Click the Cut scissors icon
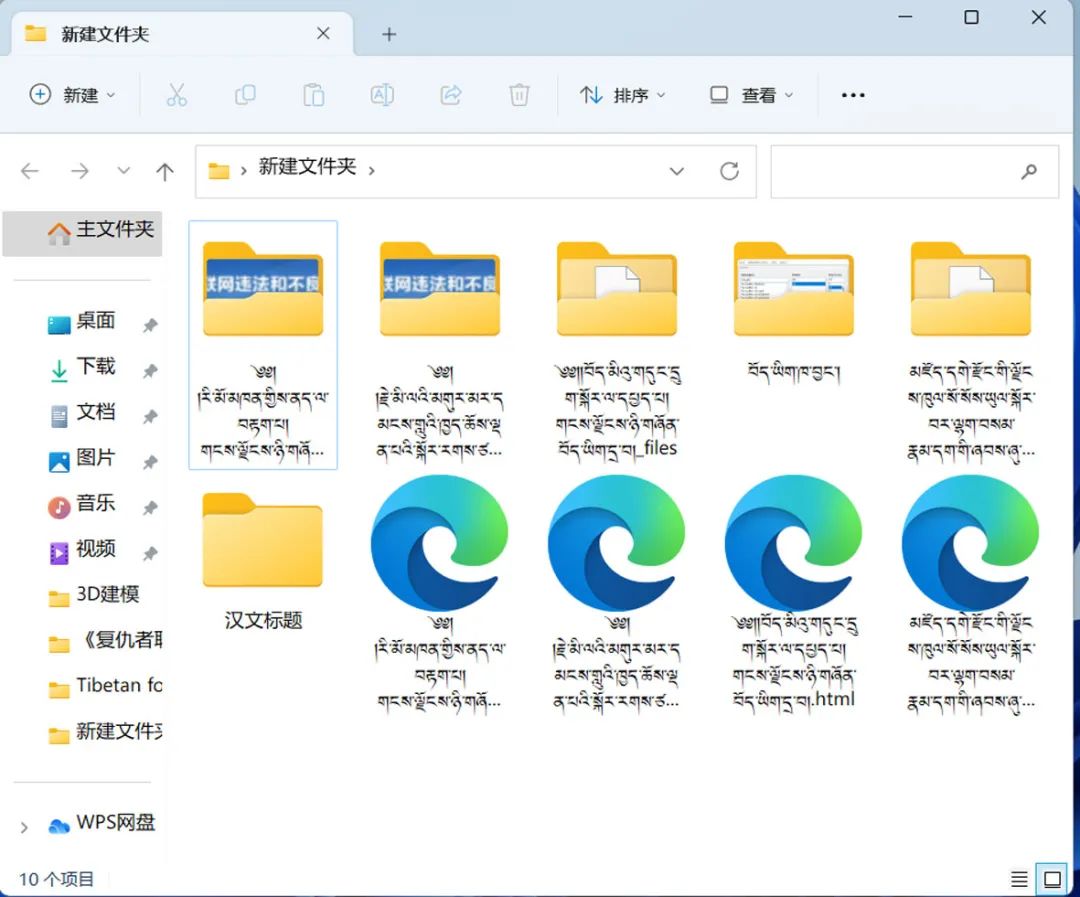1080x897 pixels. tap(176, 95)
